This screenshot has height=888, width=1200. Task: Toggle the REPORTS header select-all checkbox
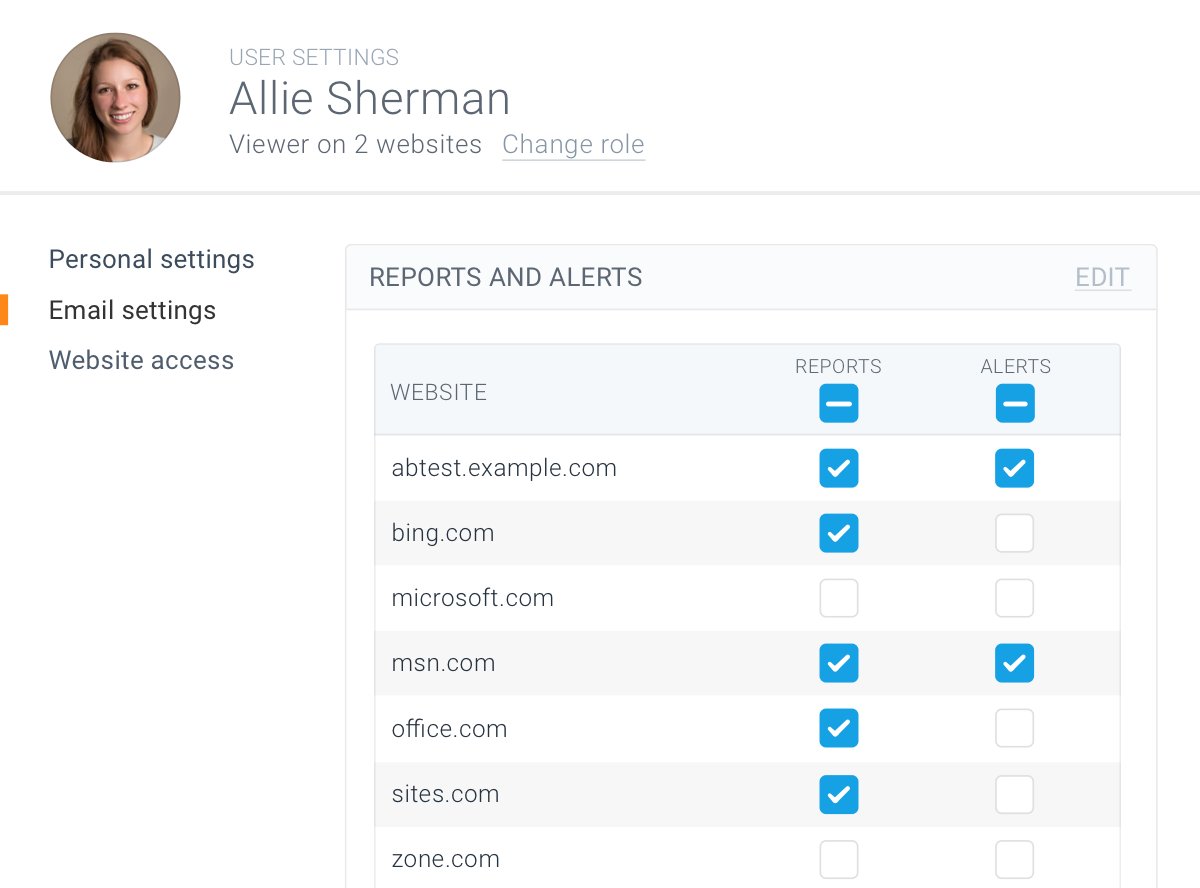[839, 404]
